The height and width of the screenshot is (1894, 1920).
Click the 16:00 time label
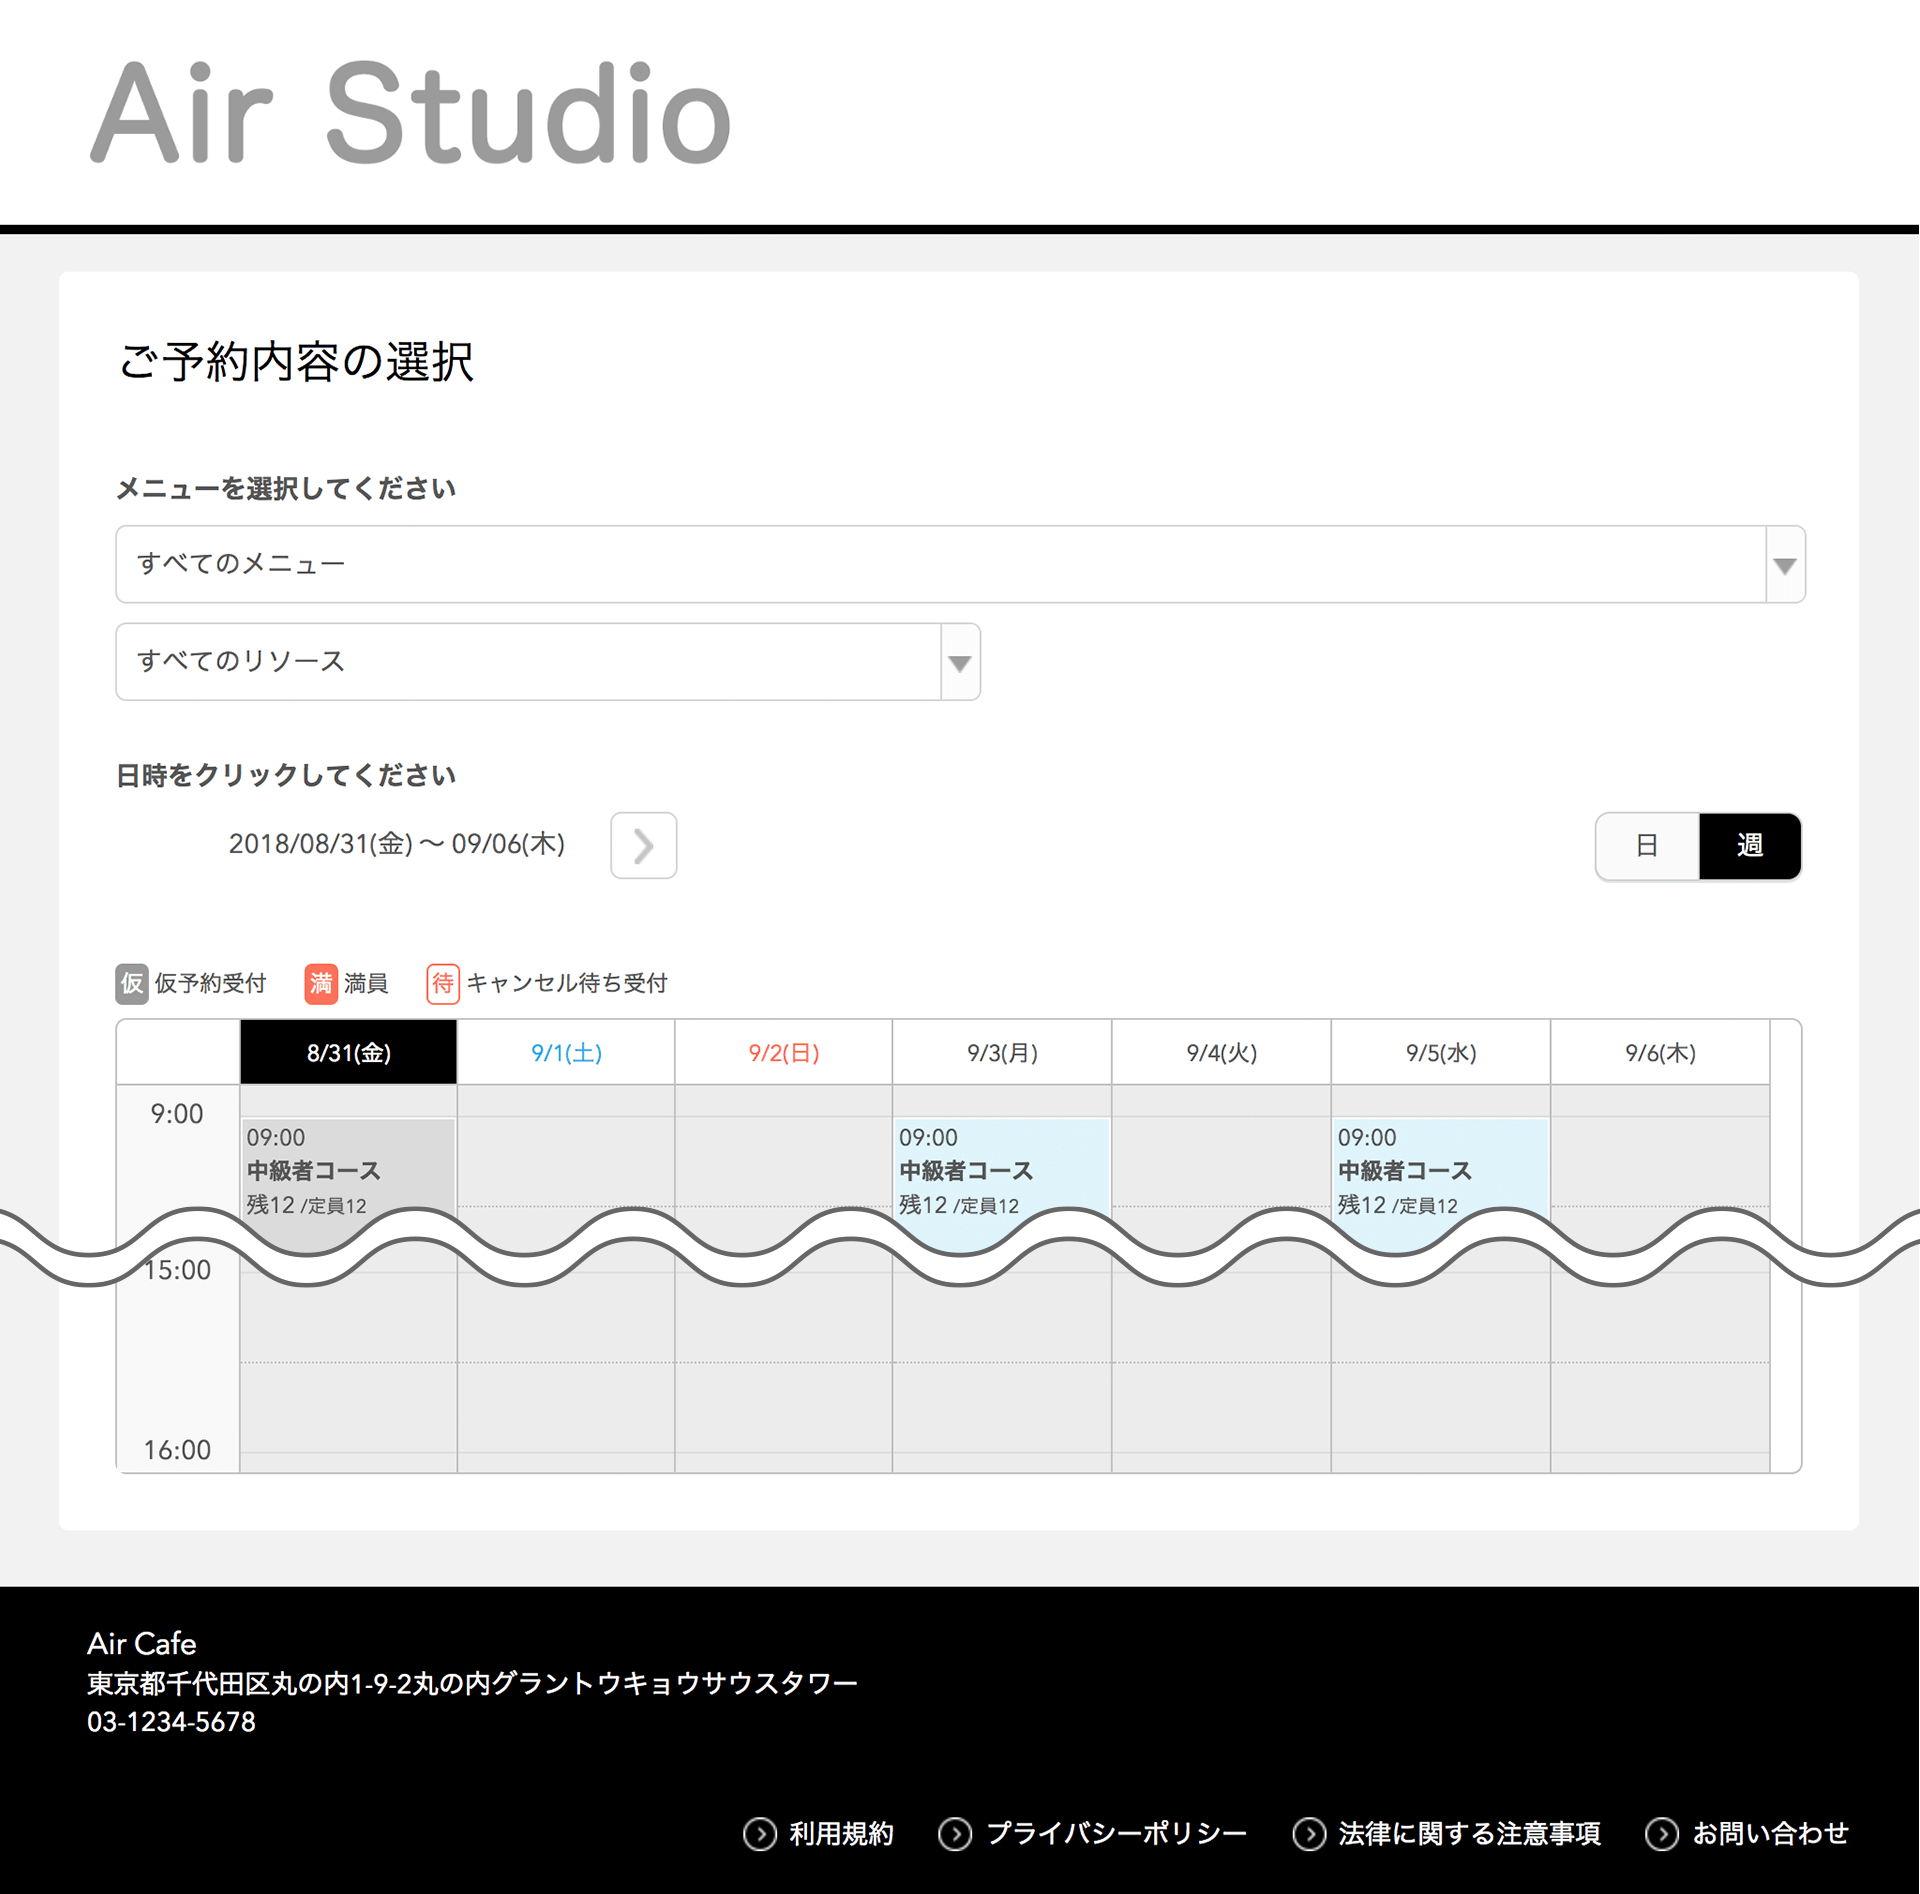pos(177,1450)
